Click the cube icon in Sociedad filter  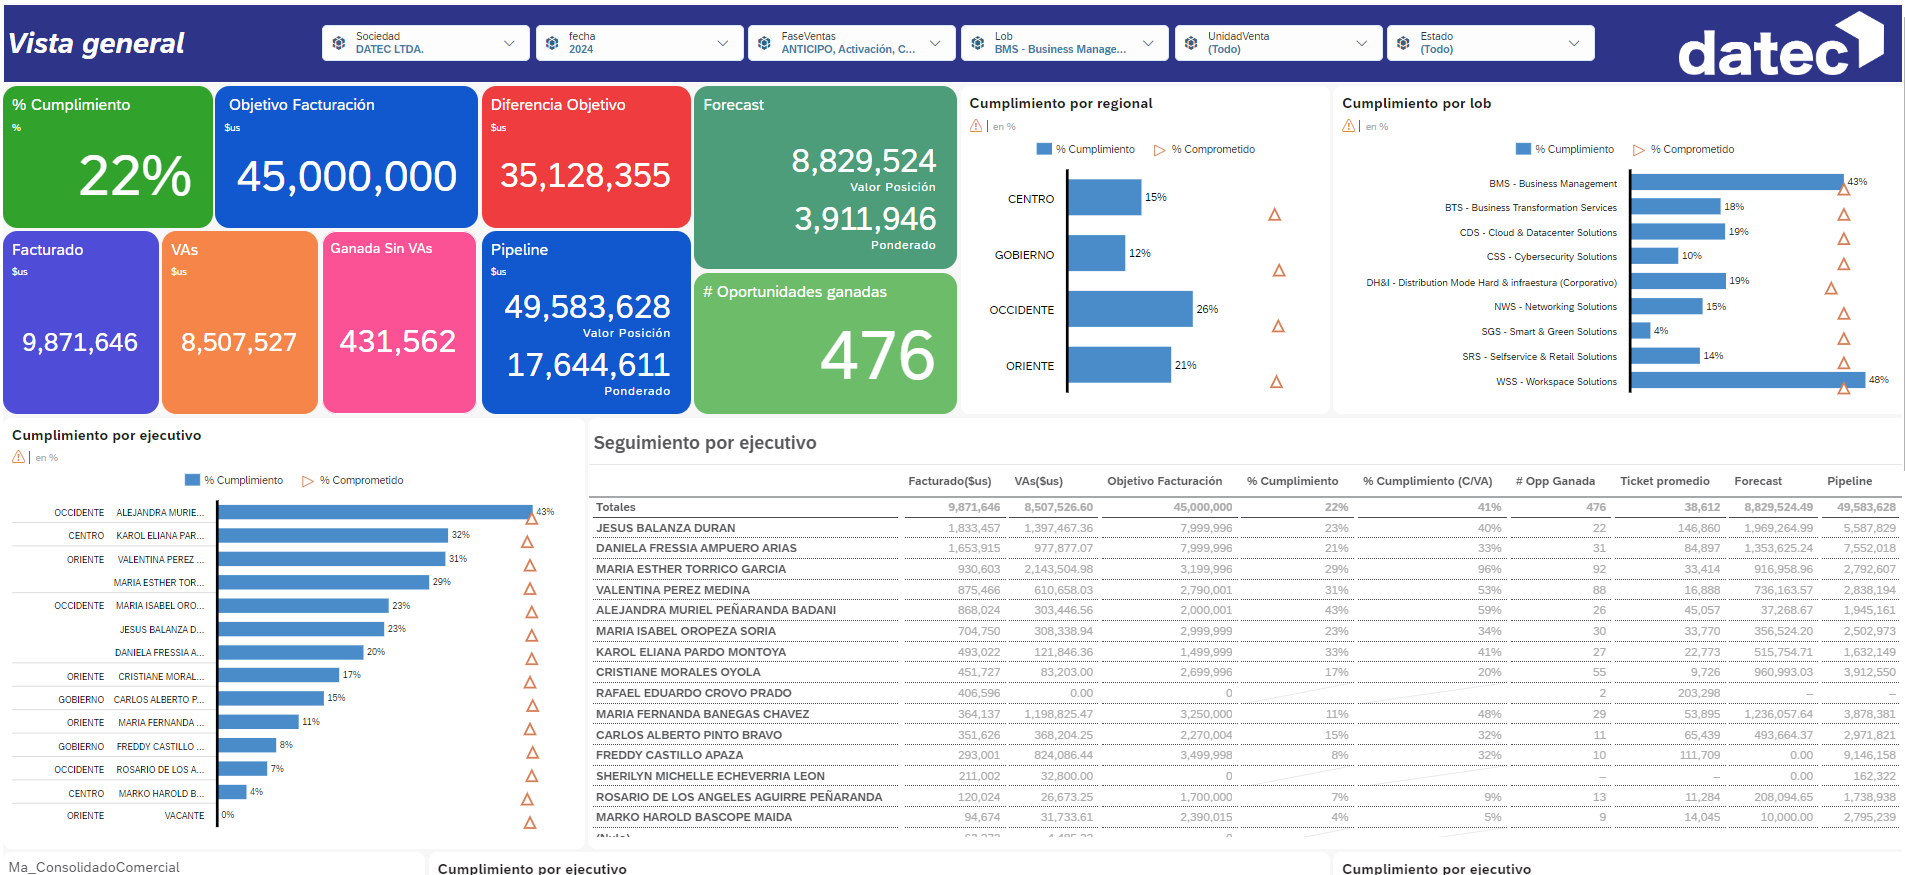pyautogui.click(x=339, y=43)
